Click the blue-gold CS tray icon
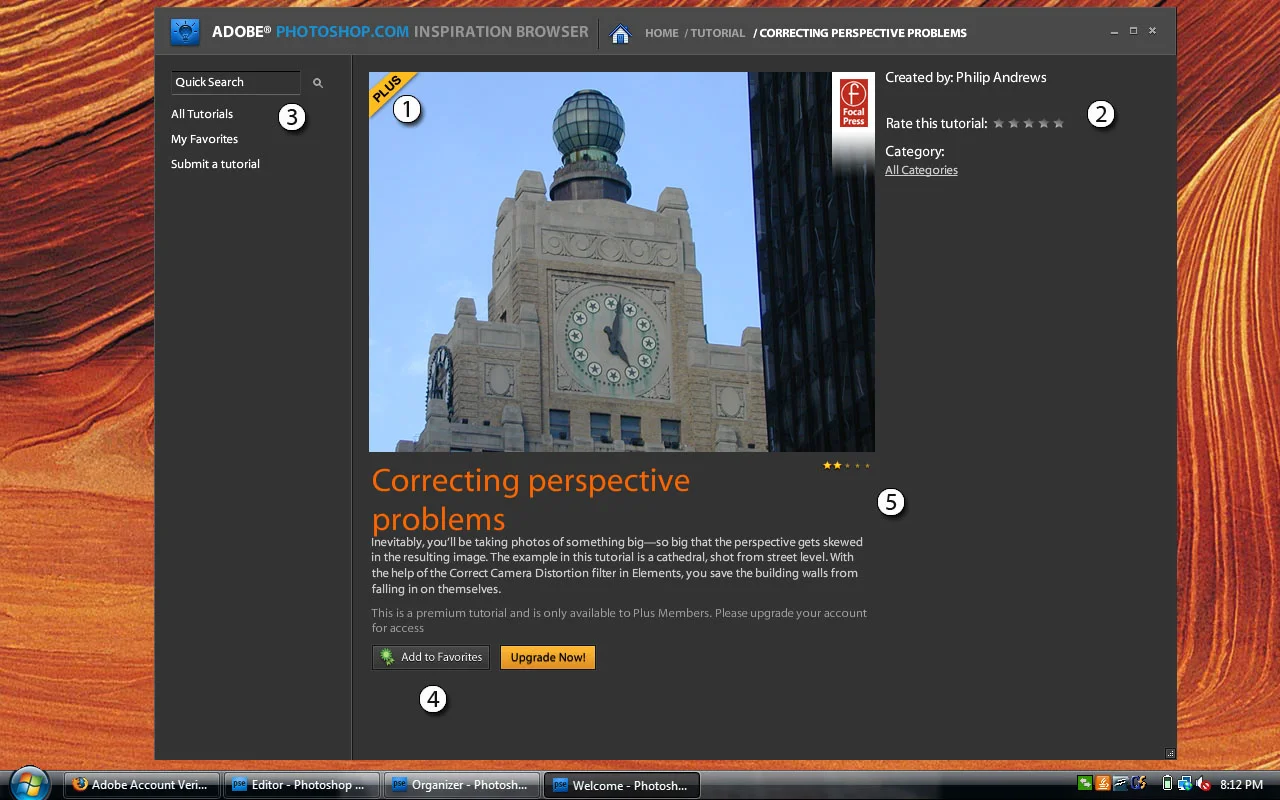 coord(1139,784)
